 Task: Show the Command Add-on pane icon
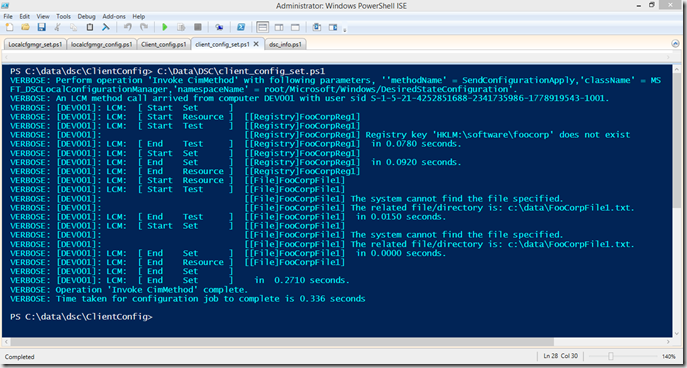(333, 27)
